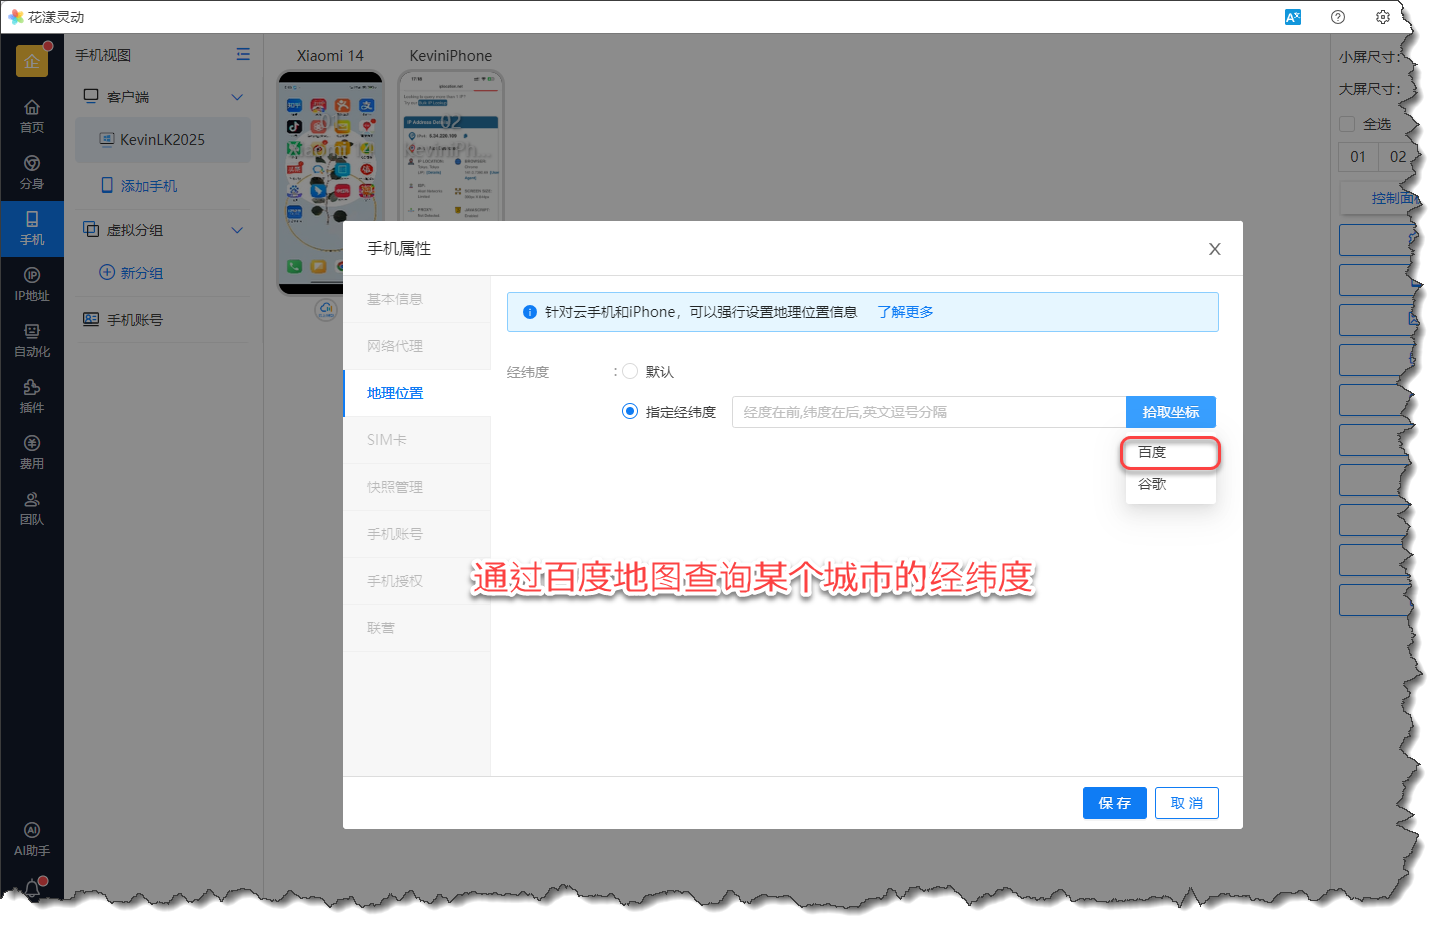Image resolution: width=1444 pixels, height=930 pixels.
Task: Open the 了解更多 link
Action: [x=905, y=312]
